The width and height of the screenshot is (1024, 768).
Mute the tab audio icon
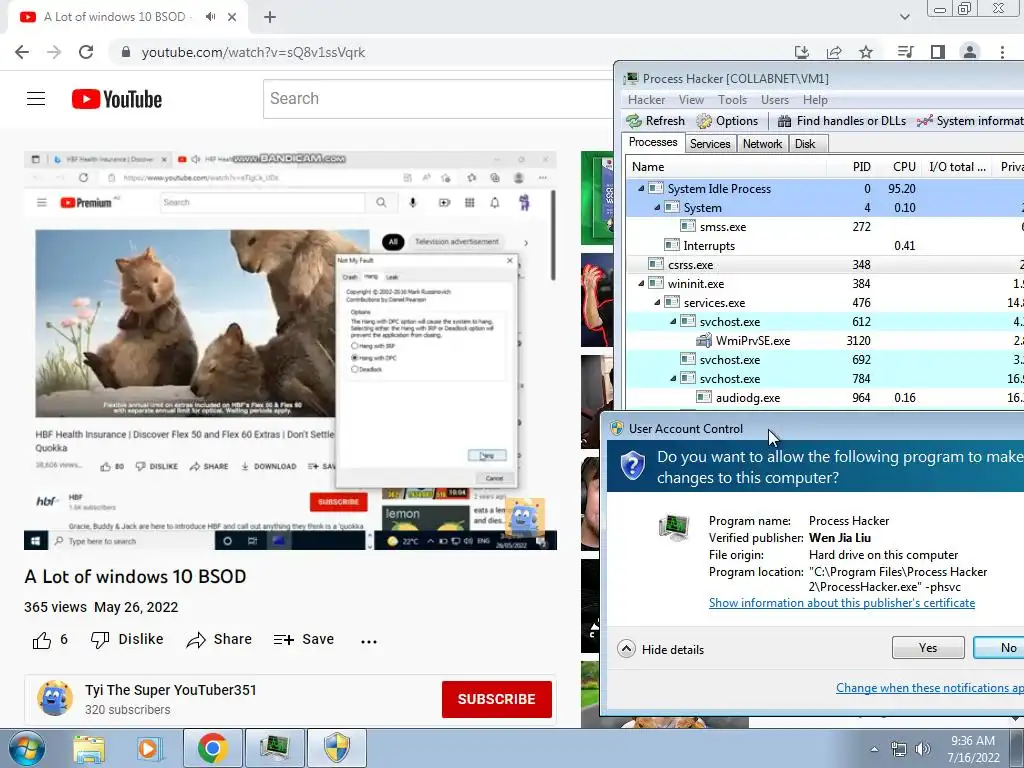[210, 17]
